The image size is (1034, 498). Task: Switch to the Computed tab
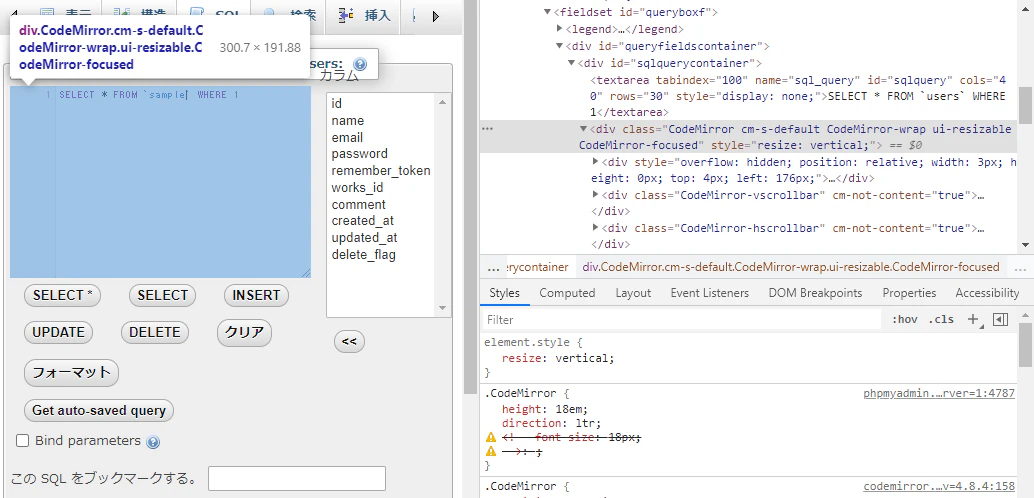pos(567,293)
